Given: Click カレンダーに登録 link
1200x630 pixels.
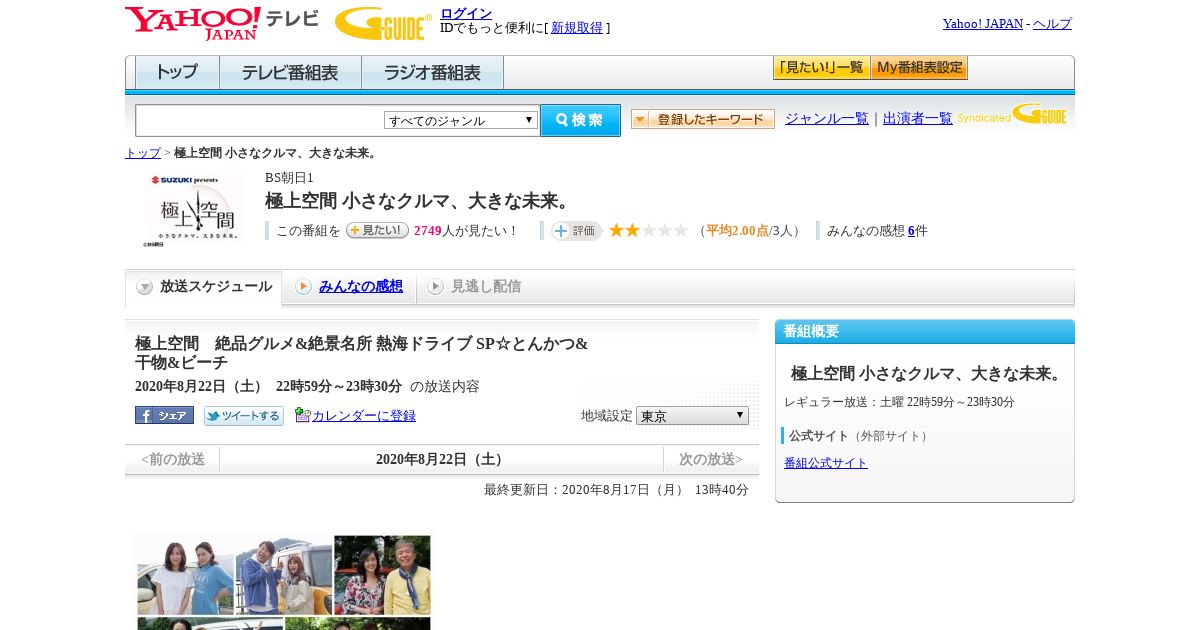Looking at the screenshot, I should click(x=364, y=416).
